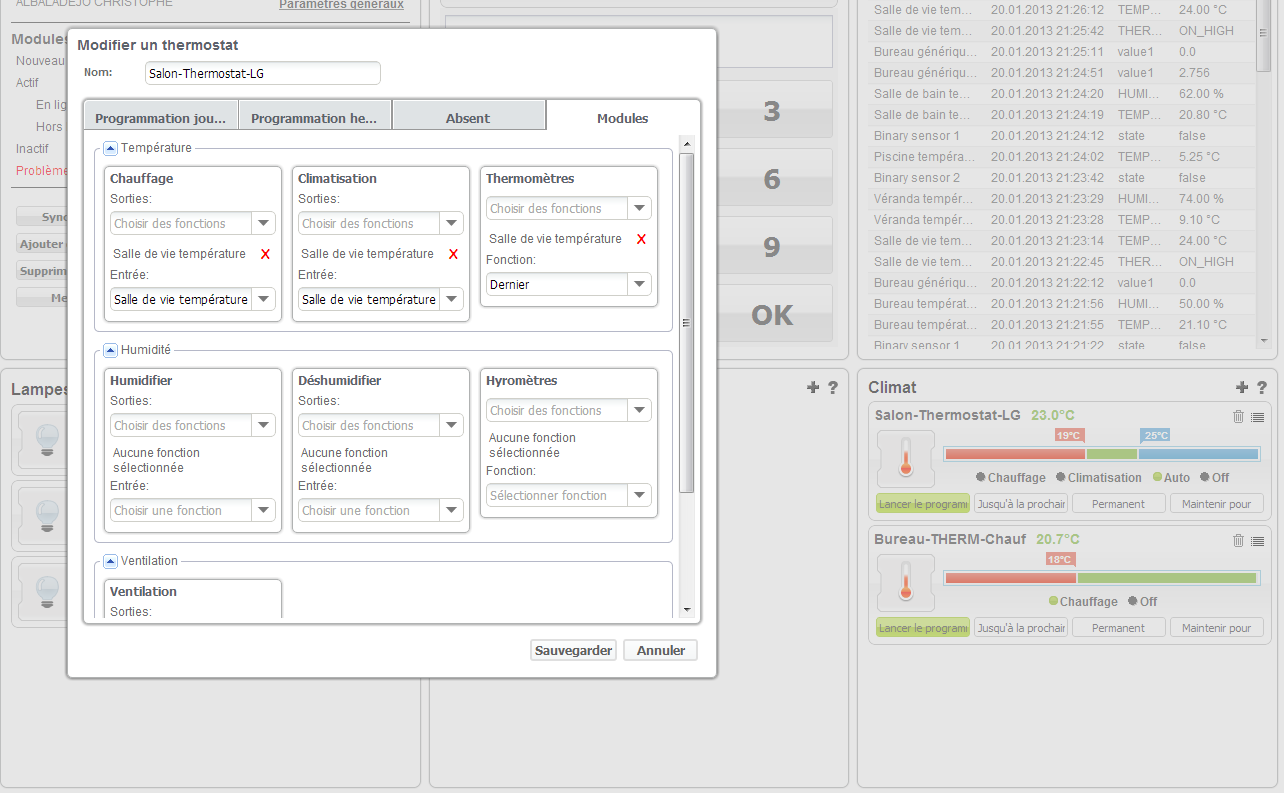Remove Salon de vie température from Chauffage
Image resolution: width=1284 pixels, height=793 pixels.
click(265, 254)
